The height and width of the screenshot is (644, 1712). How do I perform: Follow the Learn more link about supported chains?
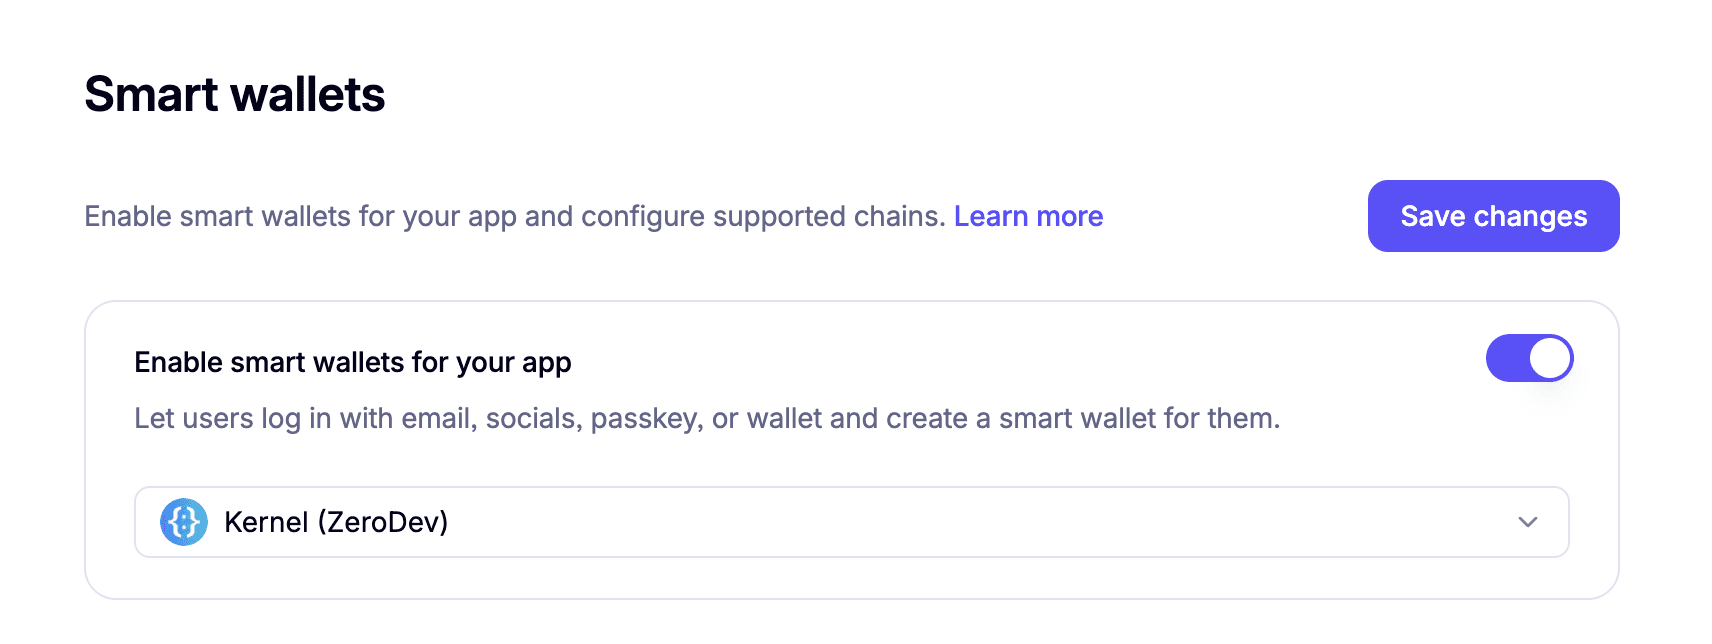(x=1028, y=216)
